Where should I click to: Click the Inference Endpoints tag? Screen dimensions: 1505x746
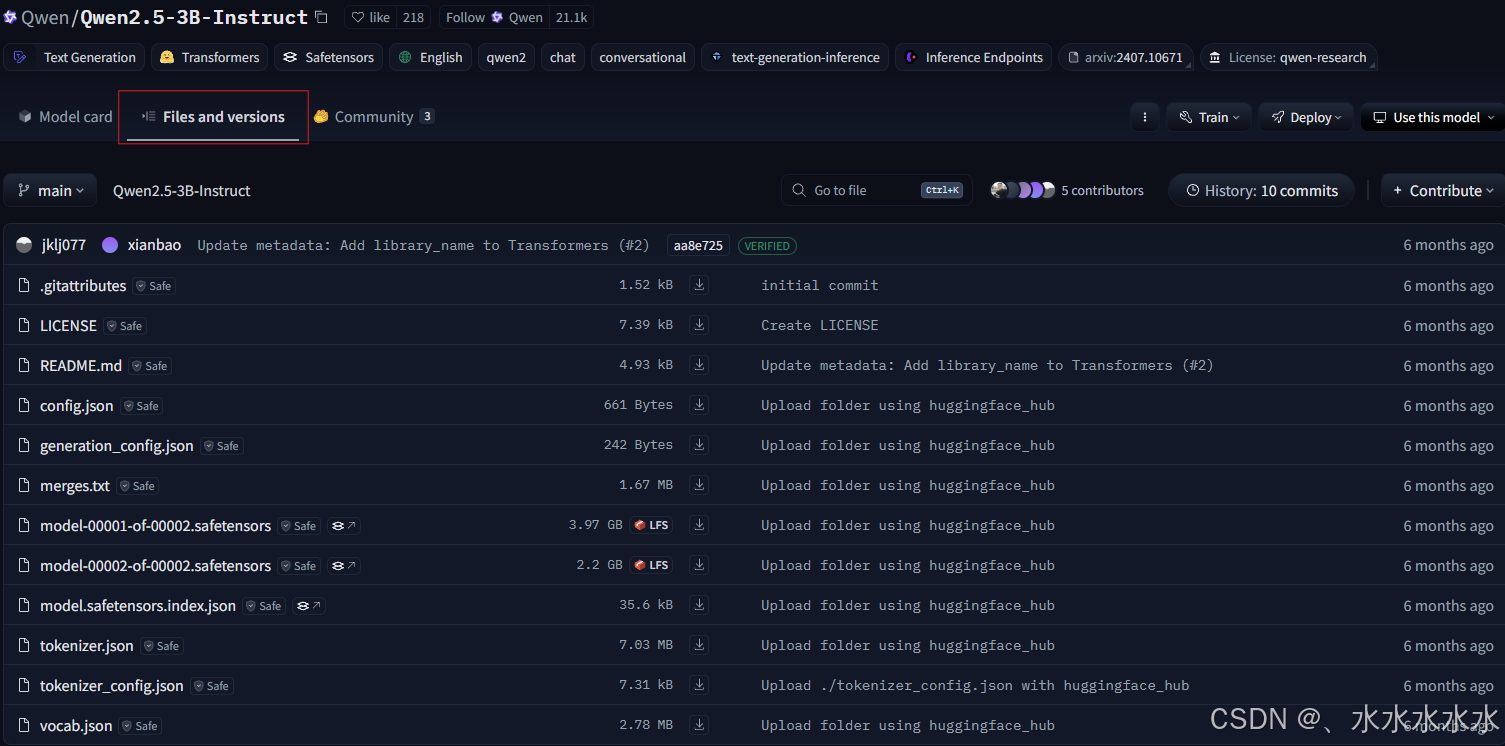972,57
